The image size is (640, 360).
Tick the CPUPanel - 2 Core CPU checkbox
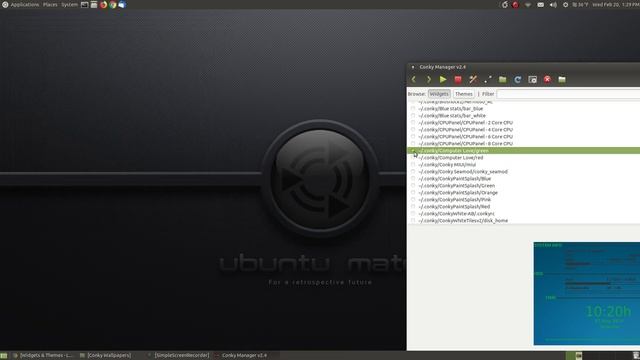pos(413,122)
